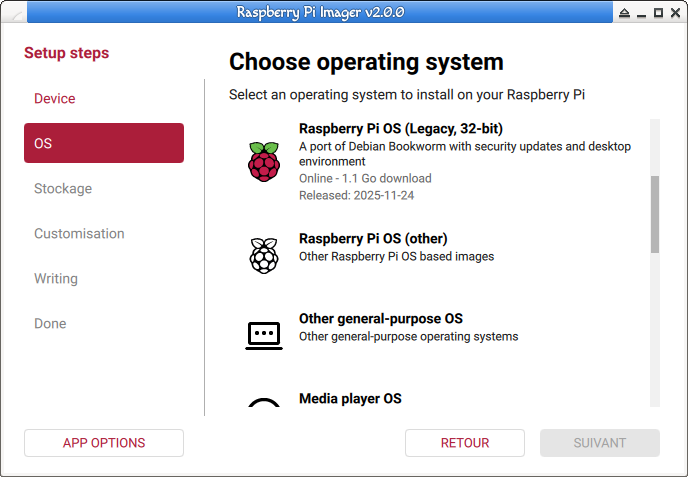
Task: Click 'Online - 1.1 Go download' text
Action: (x=365, y=178)
